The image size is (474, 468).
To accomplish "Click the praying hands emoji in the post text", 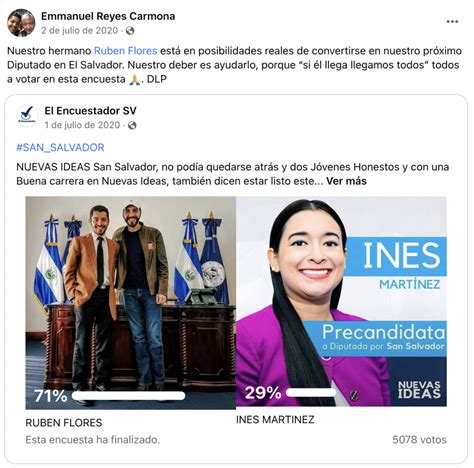I will [134, 80].
